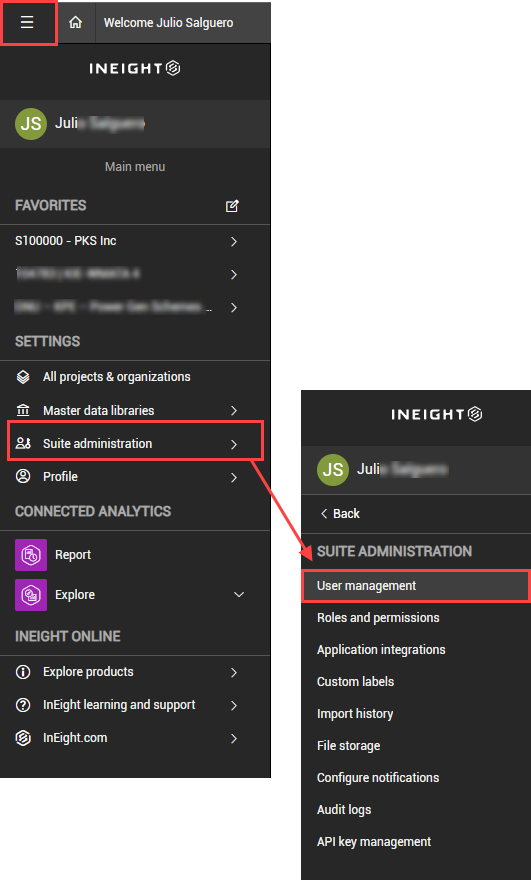Click the Profile person icon
The image size is (531, 880).
(x=23, y=476)
